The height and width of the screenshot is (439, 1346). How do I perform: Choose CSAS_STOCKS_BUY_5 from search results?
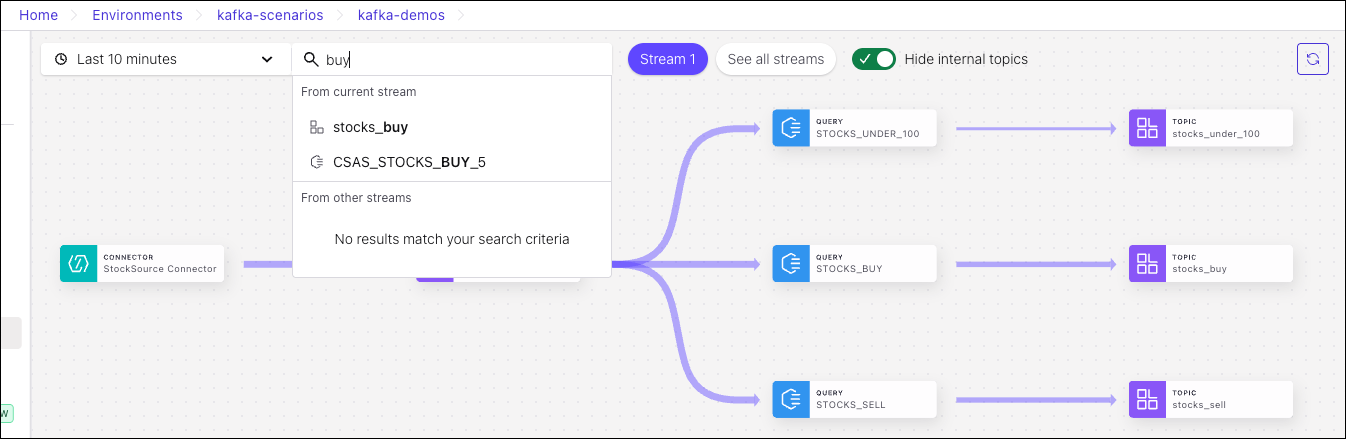coord(409,162)
